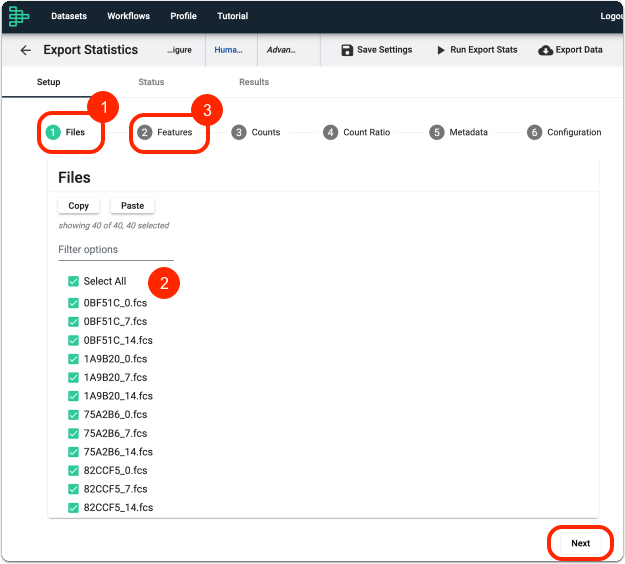The width and height of the screenshot is (625, 564).
Task: Uncheck the 0BF51C_14.fcs checkbox
Action: click(73, 340)
